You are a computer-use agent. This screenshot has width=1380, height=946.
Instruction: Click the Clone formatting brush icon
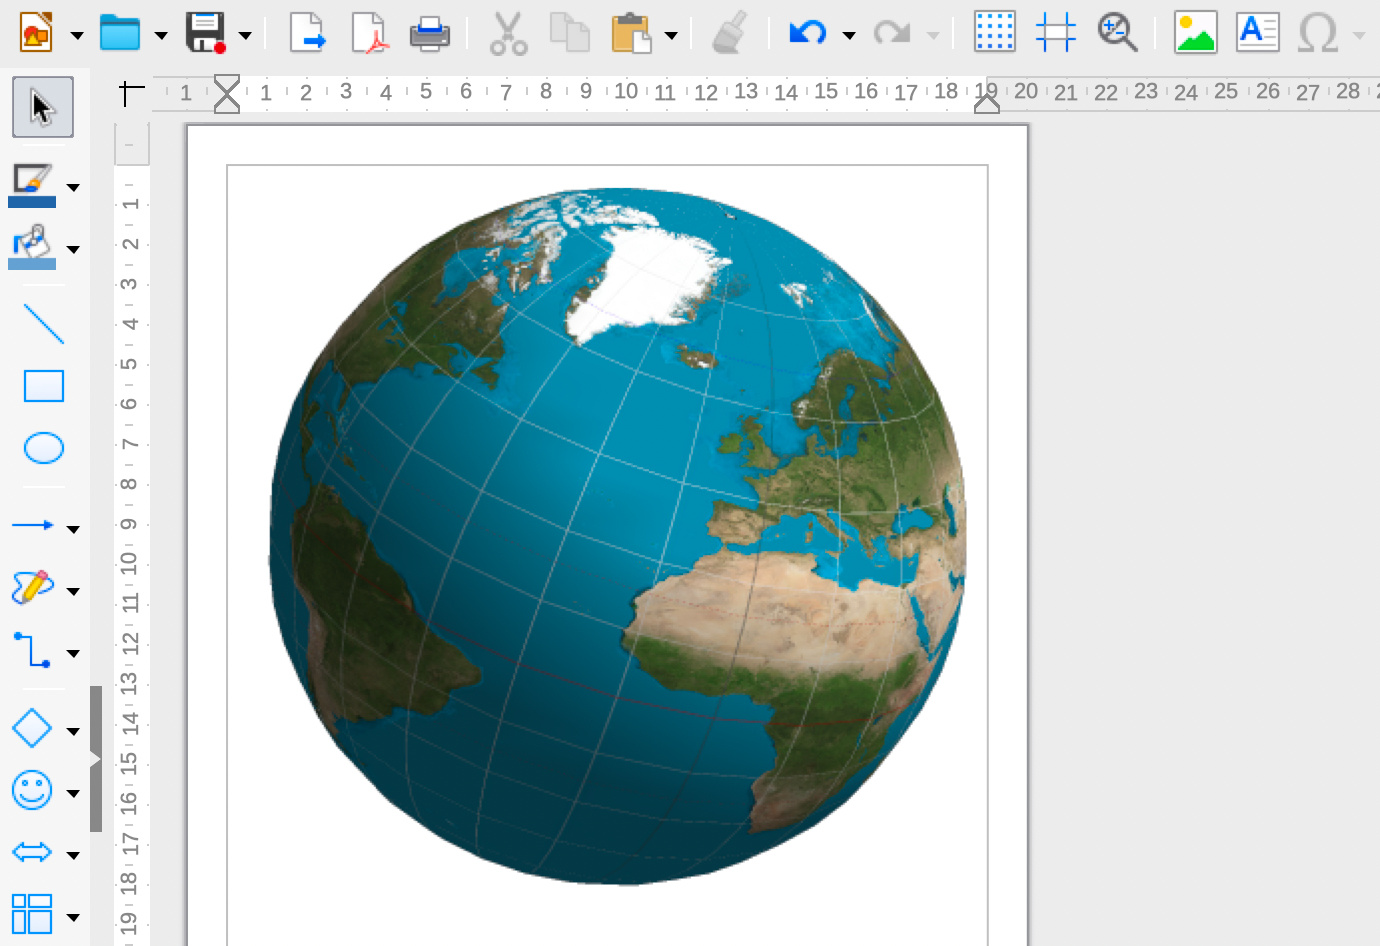(x=730, y=33)
